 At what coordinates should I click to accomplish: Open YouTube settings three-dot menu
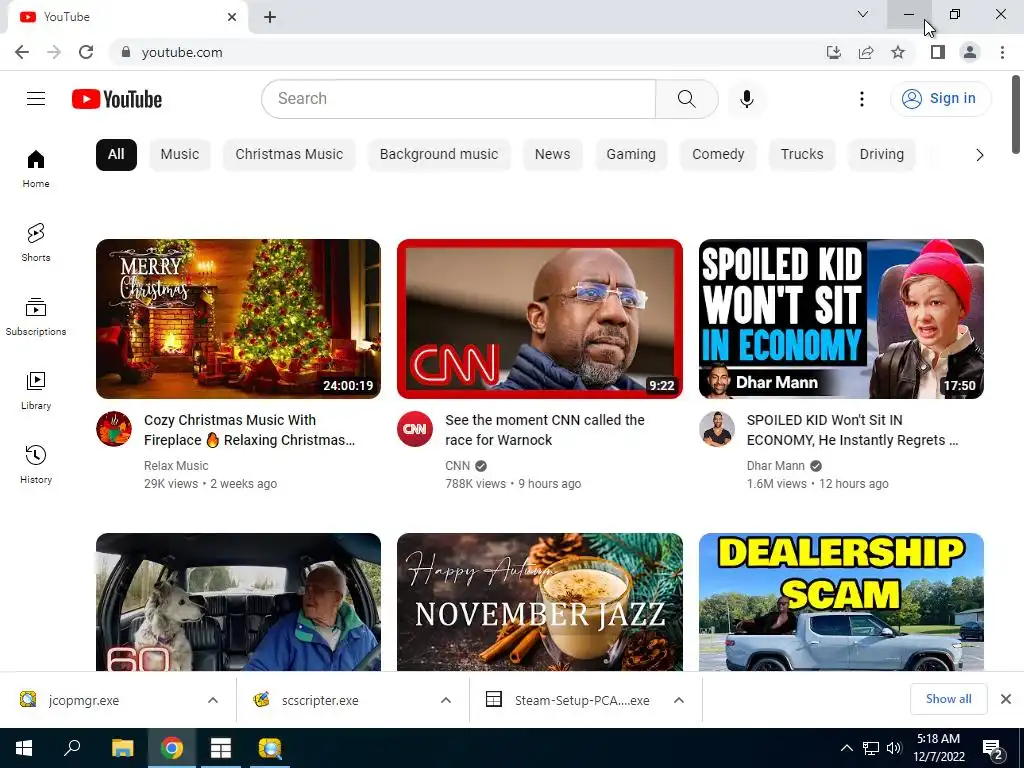coord(862,99)
